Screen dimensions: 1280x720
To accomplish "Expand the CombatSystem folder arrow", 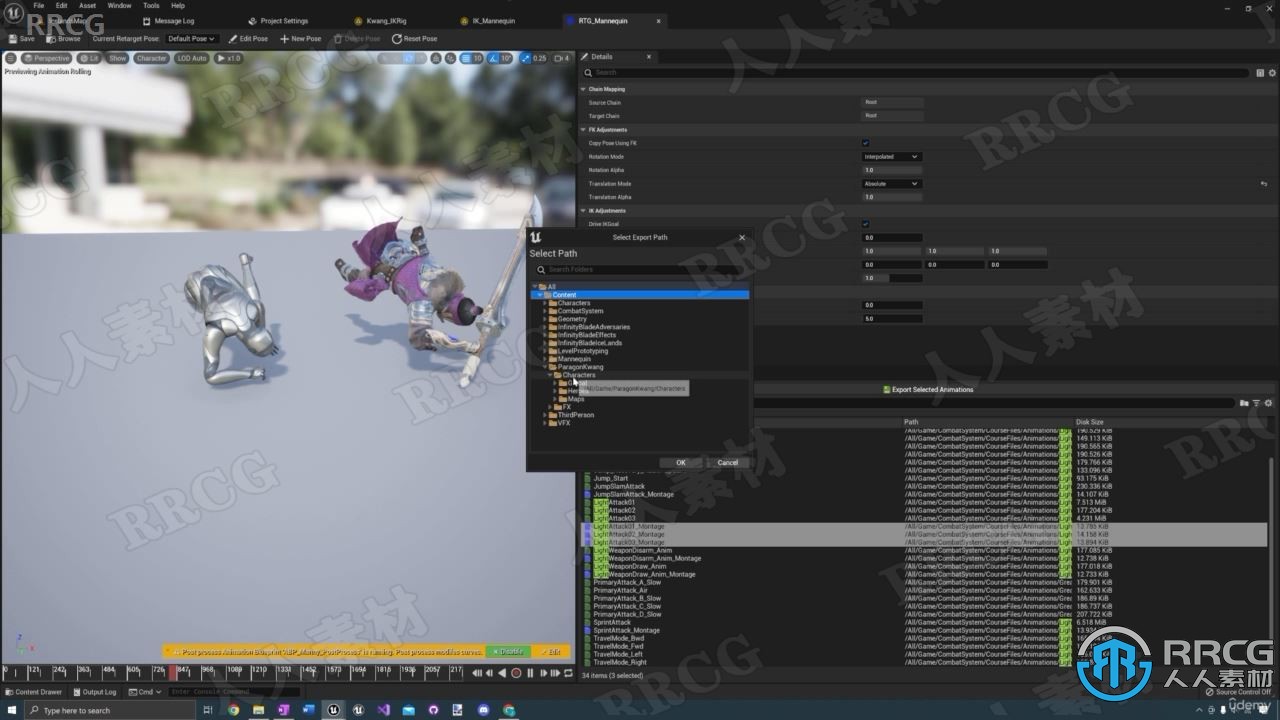I will point(545,311).
